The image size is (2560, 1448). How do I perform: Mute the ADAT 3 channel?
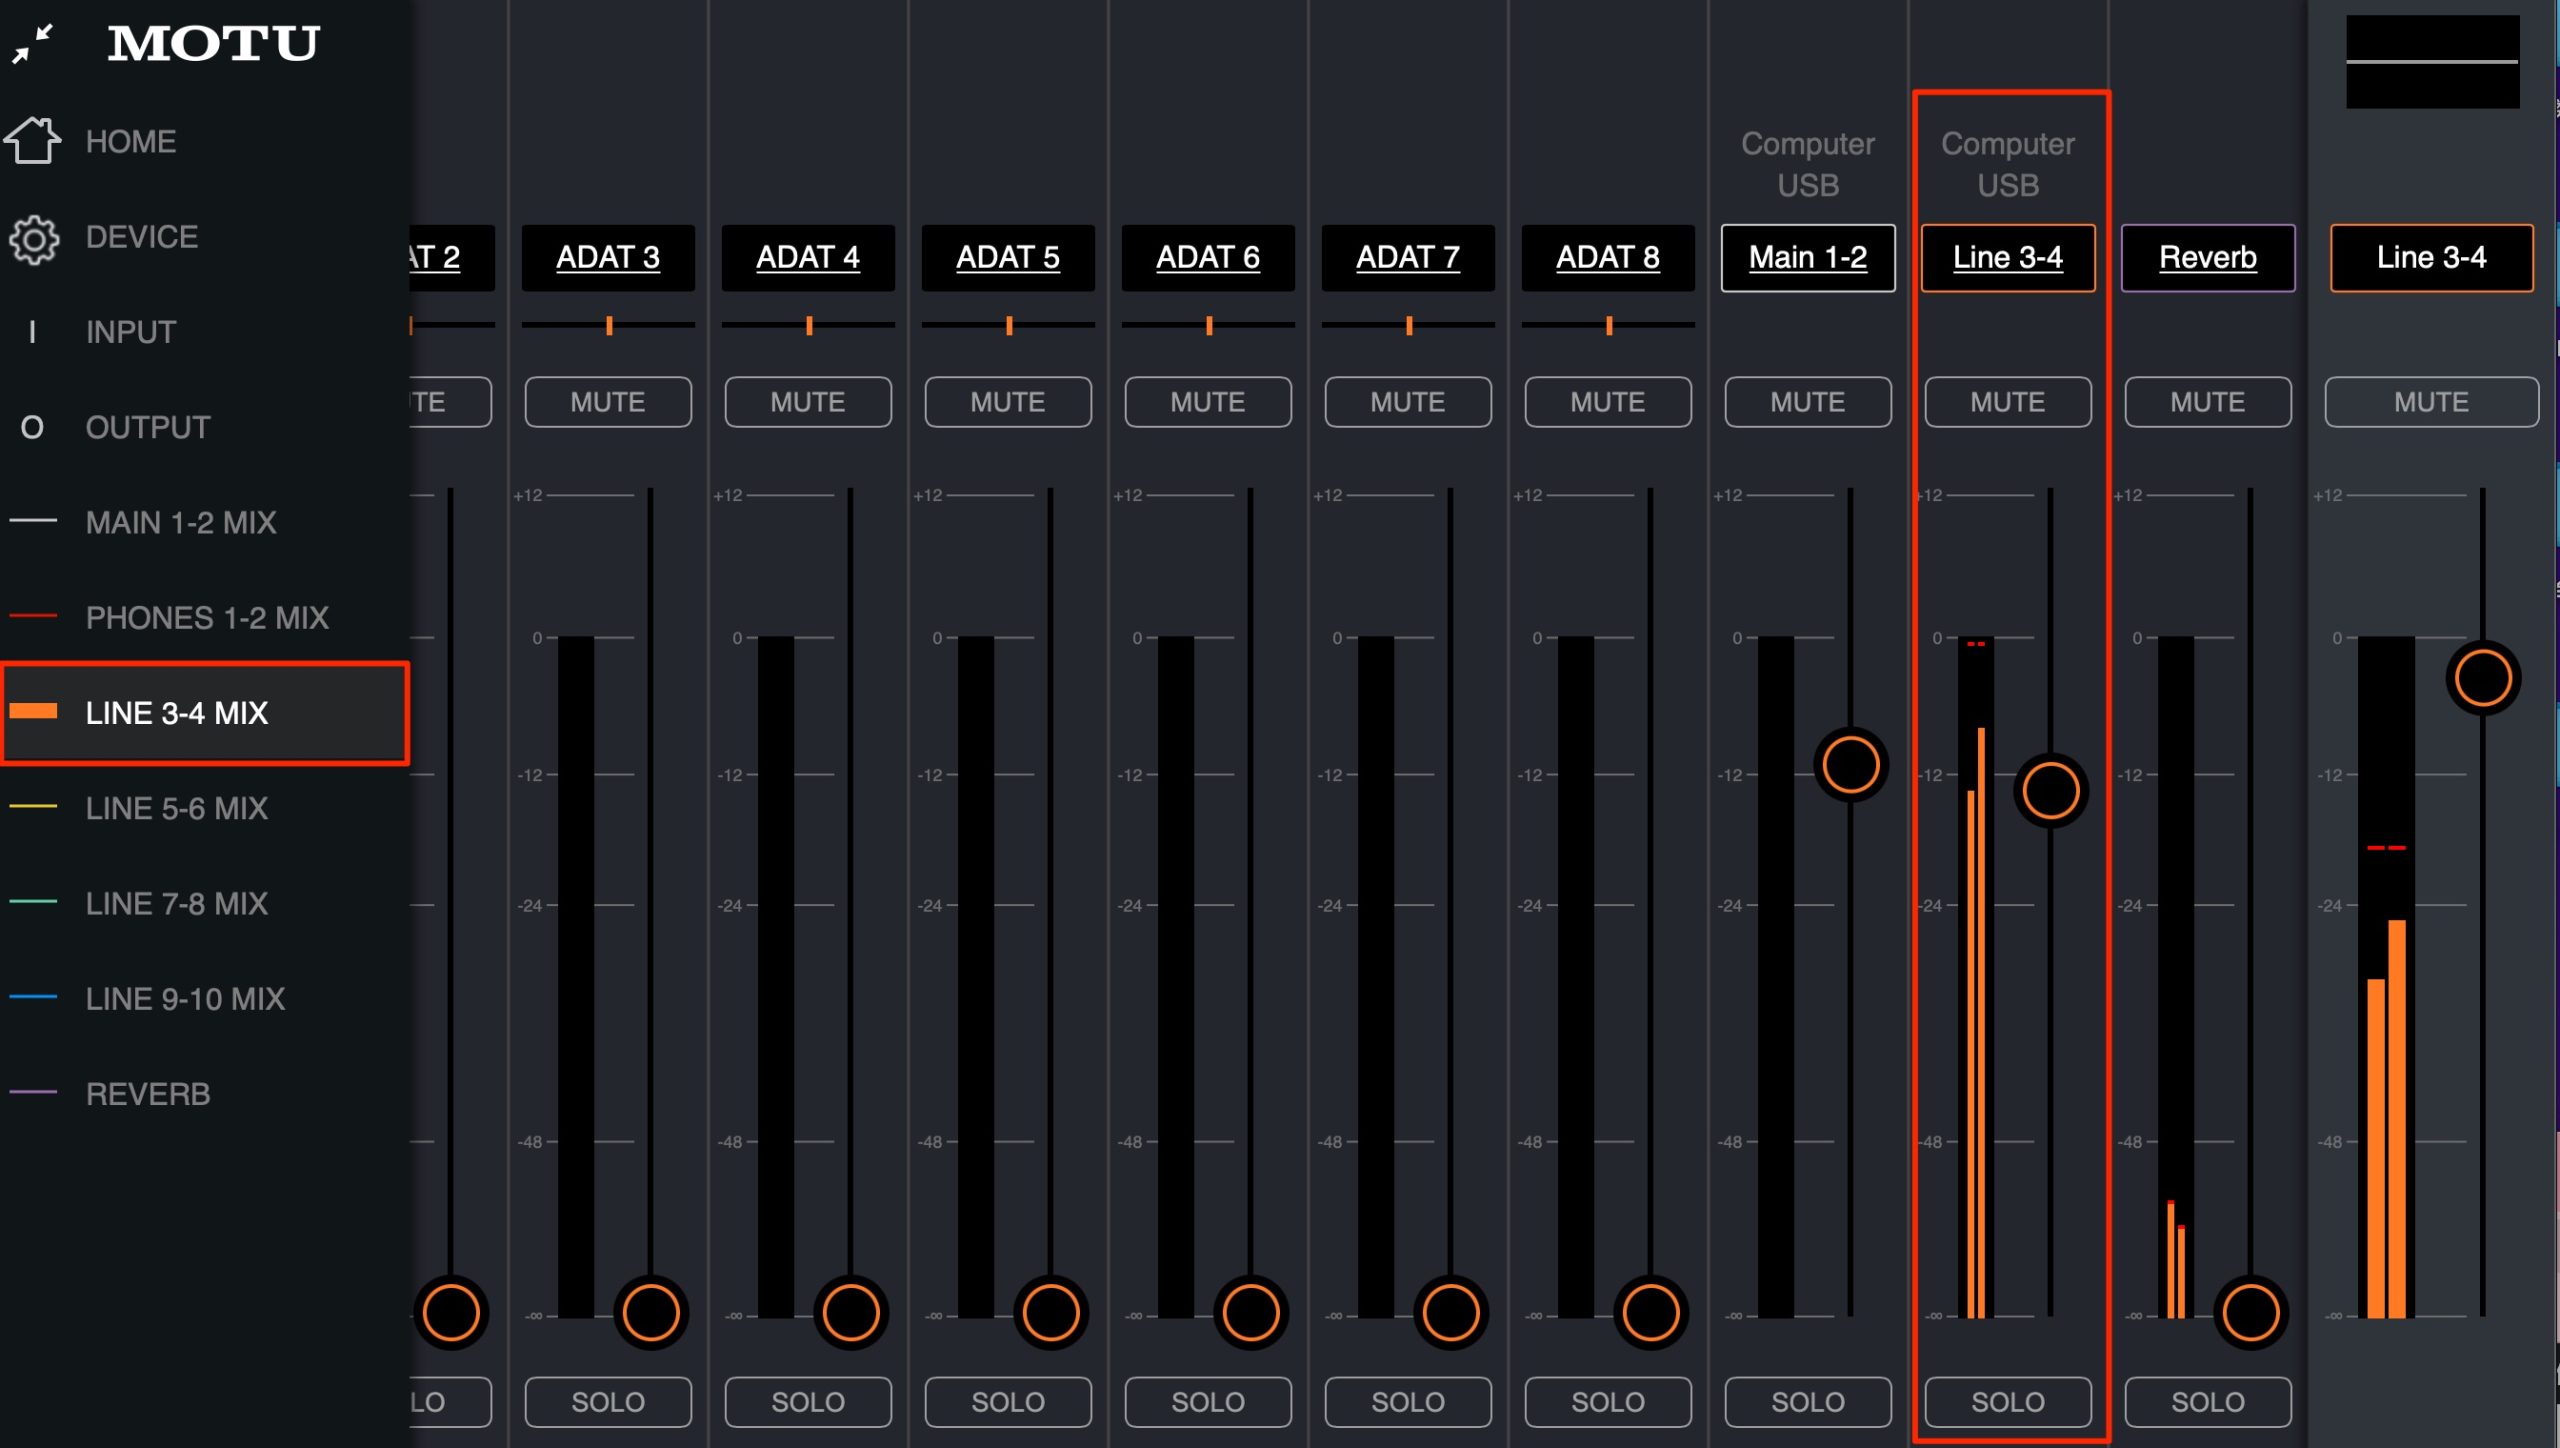pos(608,402)
